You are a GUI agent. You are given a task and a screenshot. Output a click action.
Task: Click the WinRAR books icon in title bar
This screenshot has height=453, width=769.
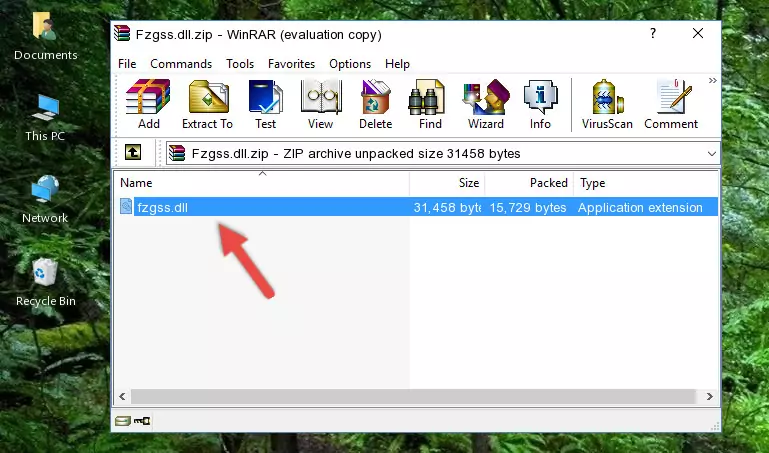(122, 33)
